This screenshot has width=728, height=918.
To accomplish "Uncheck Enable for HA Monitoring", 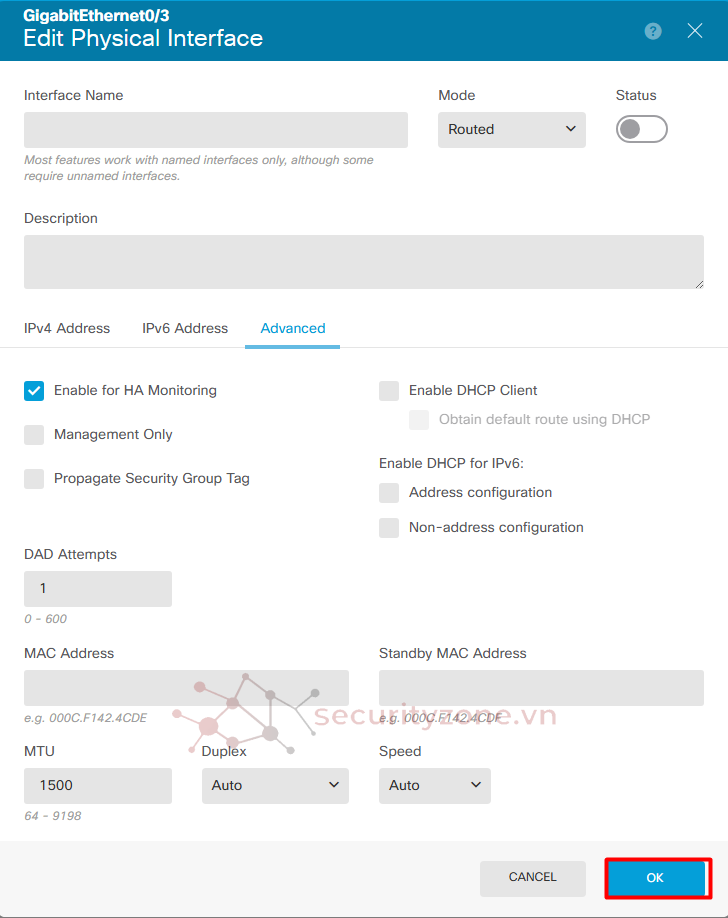I will pos(34,391).
